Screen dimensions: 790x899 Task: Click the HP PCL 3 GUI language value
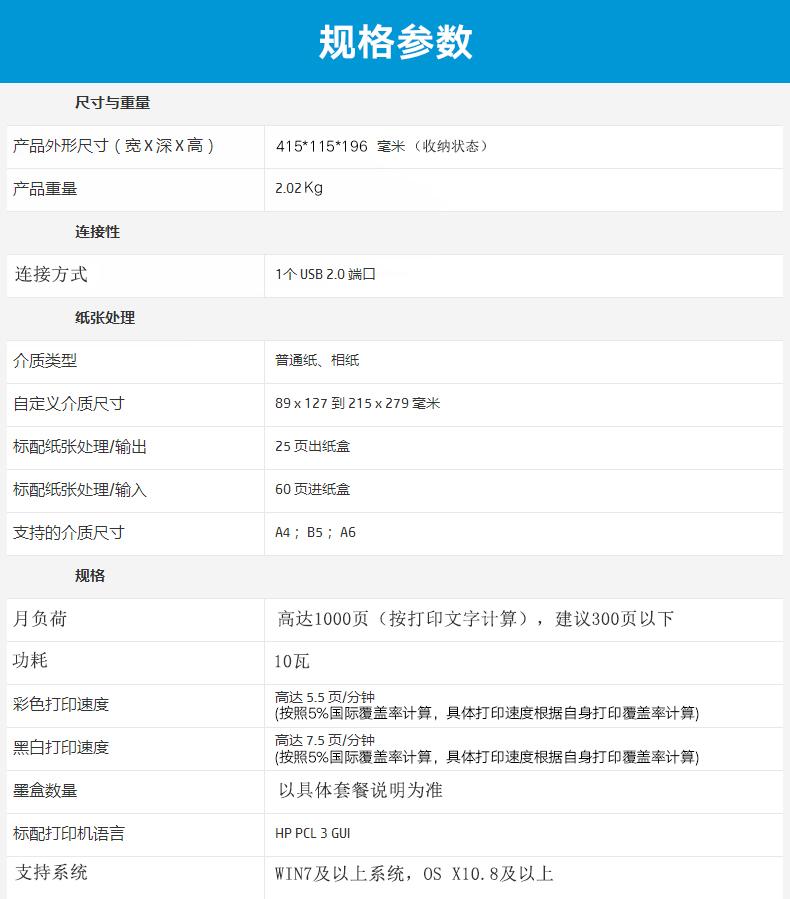(312, 833)
